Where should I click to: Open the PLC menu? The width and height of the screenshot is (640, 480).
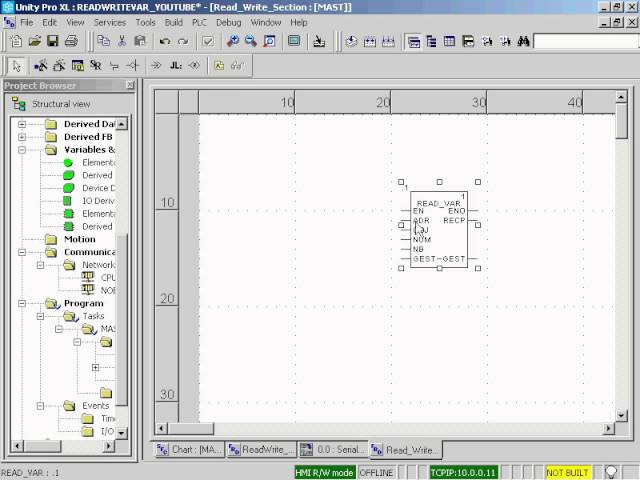point(199,22)
